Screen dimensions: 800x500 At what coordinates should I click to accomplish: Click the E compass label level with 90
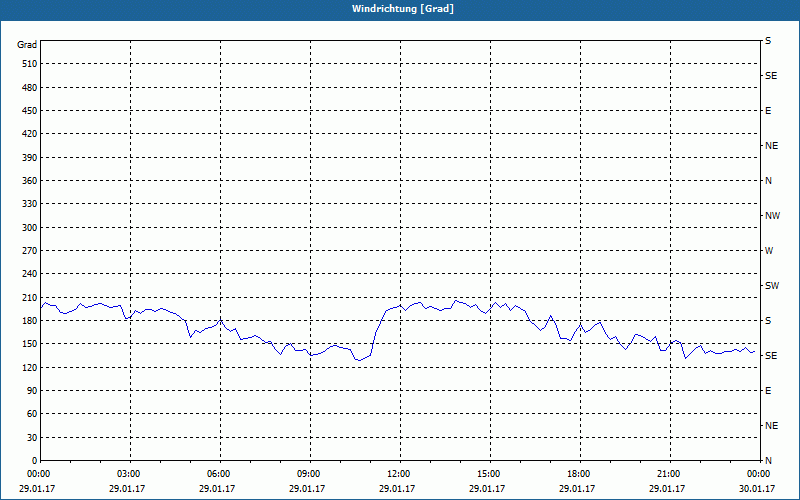[768, 391]
